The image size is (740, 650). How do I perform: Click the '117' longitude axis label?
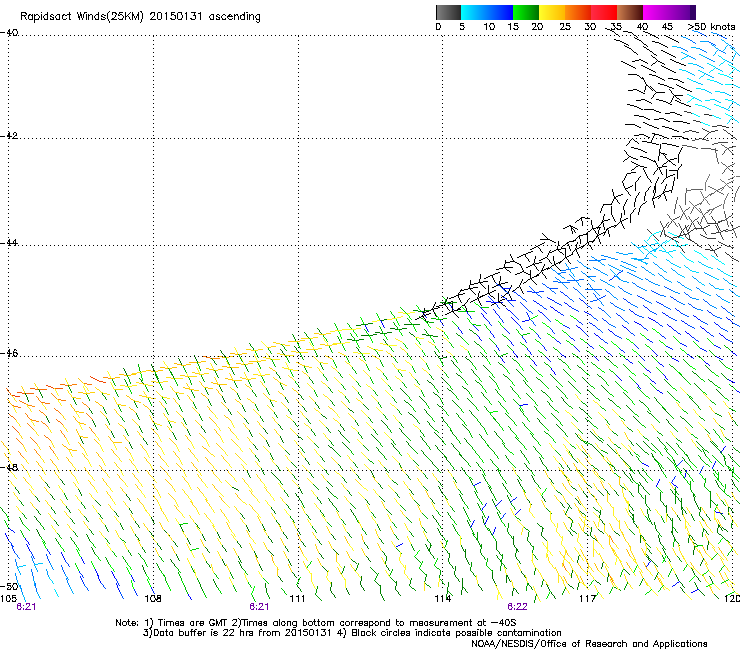588,599
